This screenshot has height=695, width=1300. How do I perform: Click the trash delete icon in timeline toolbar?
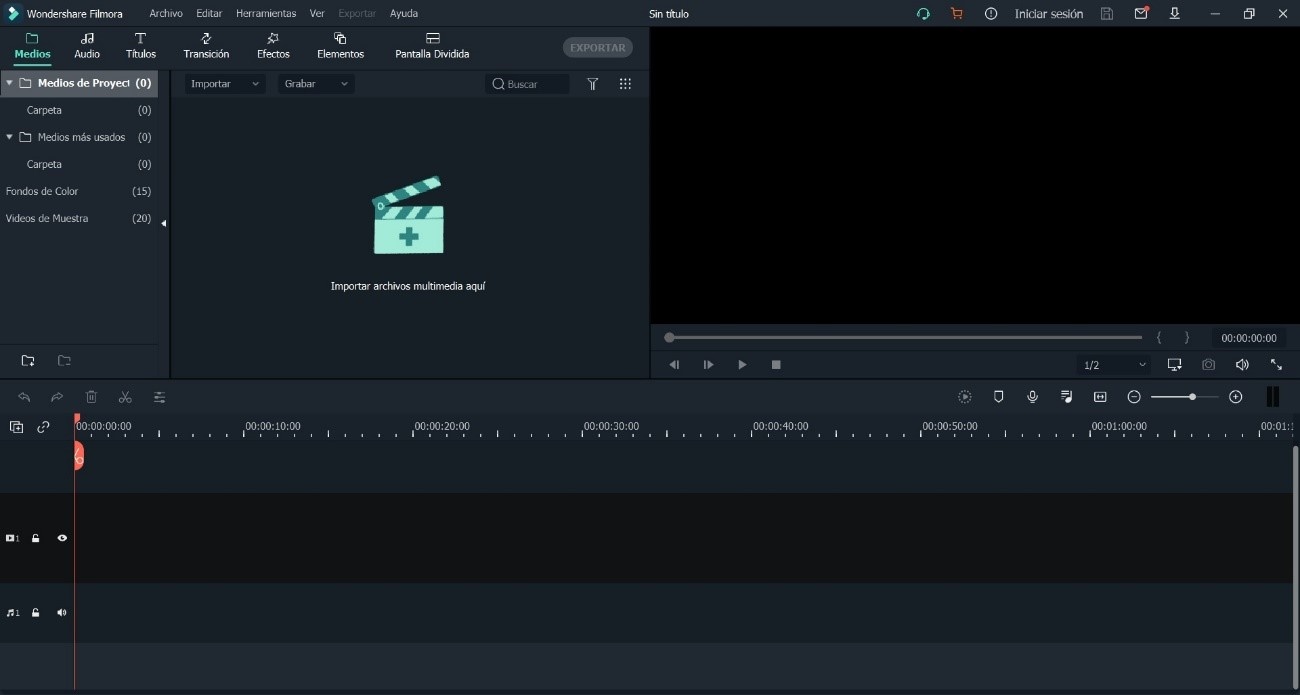(x=91, y=397)
